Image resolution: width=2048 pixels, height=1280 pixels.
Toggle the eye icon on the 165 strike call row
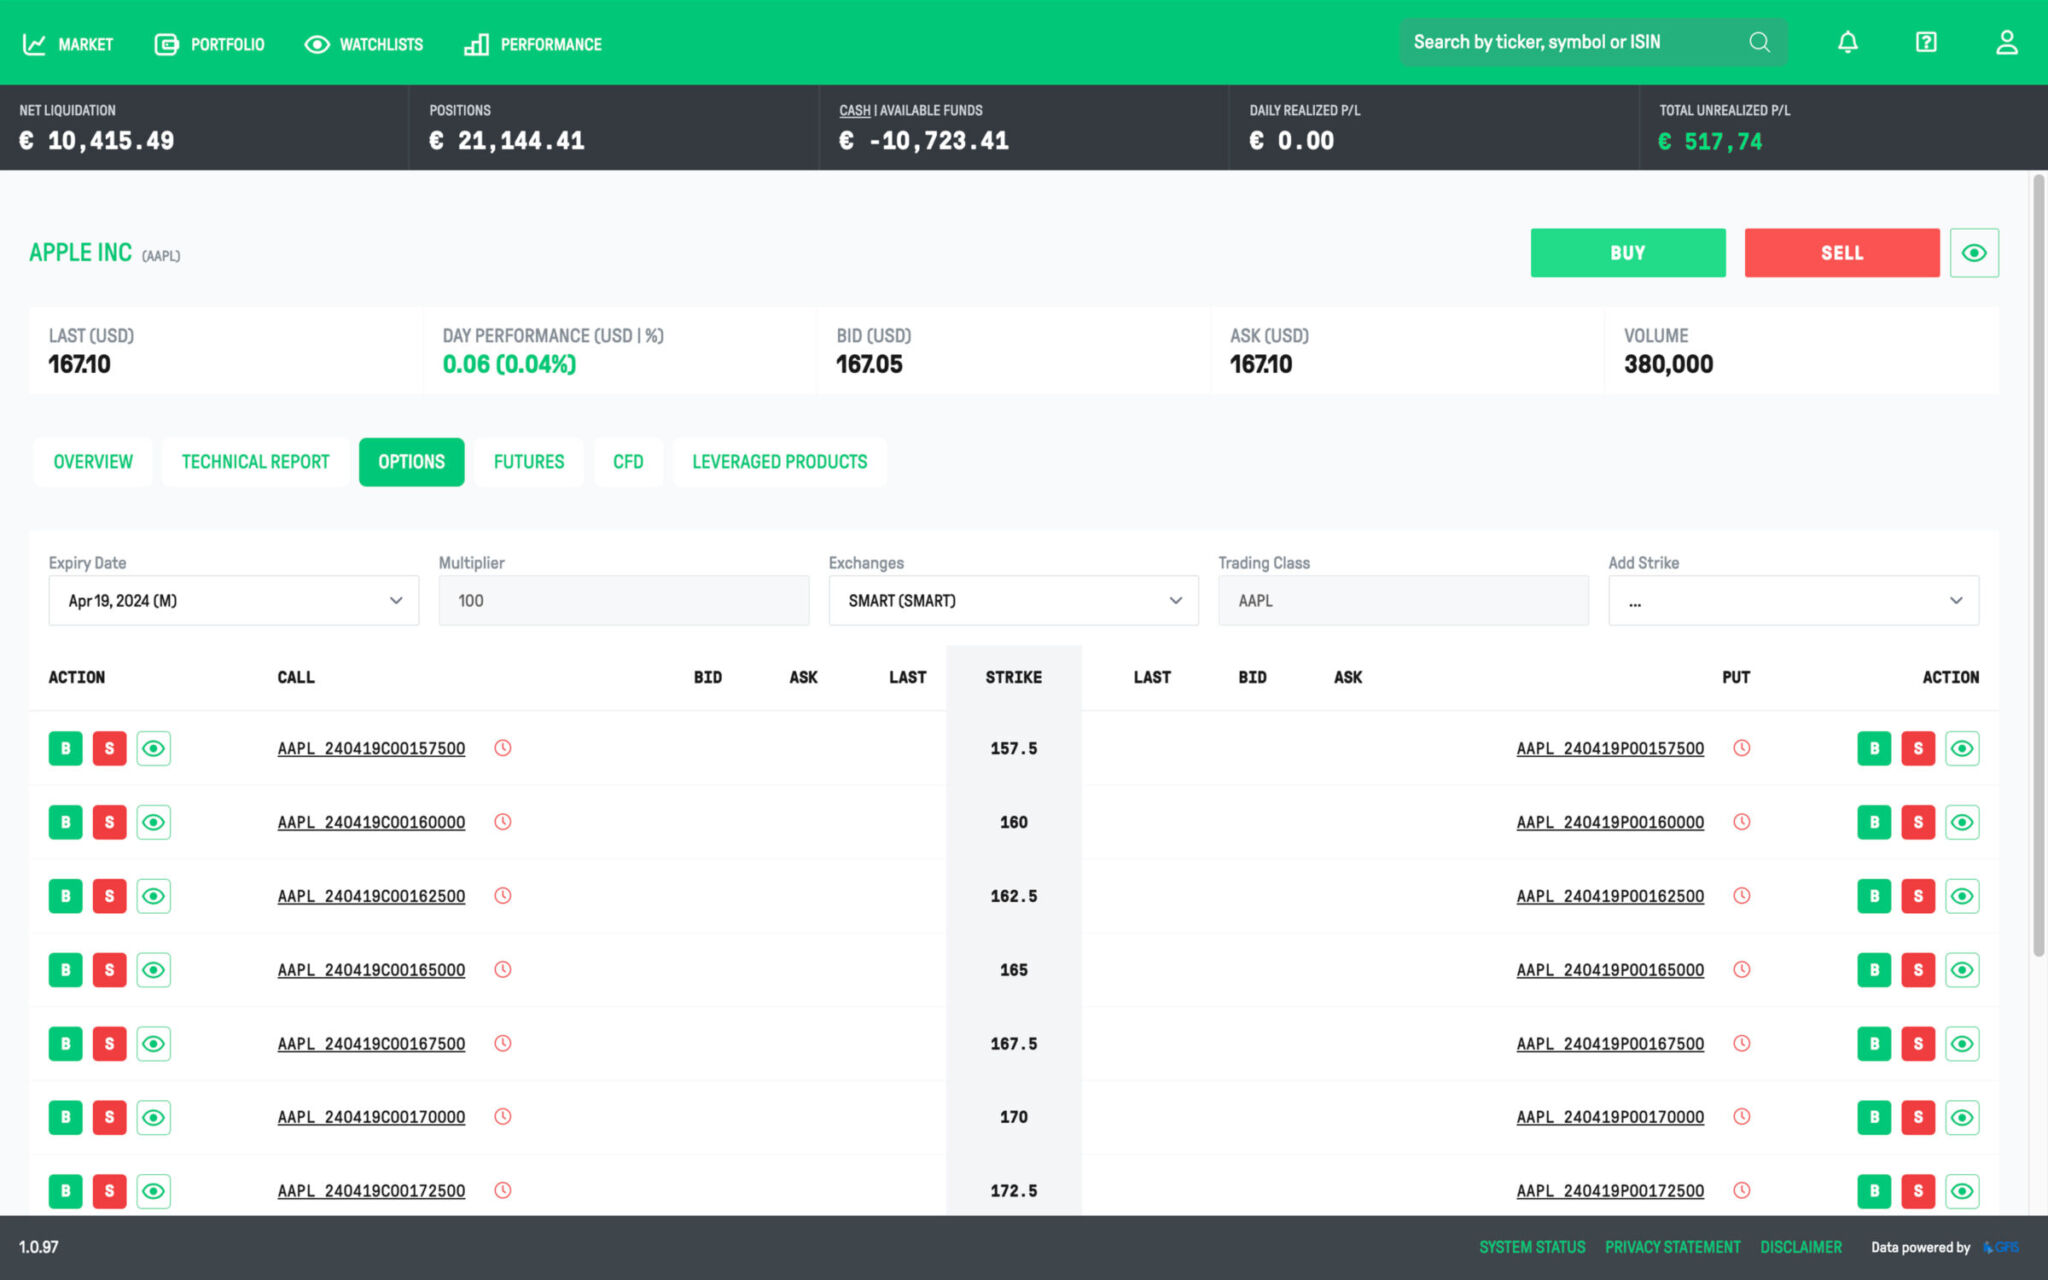tap(154, 969)
